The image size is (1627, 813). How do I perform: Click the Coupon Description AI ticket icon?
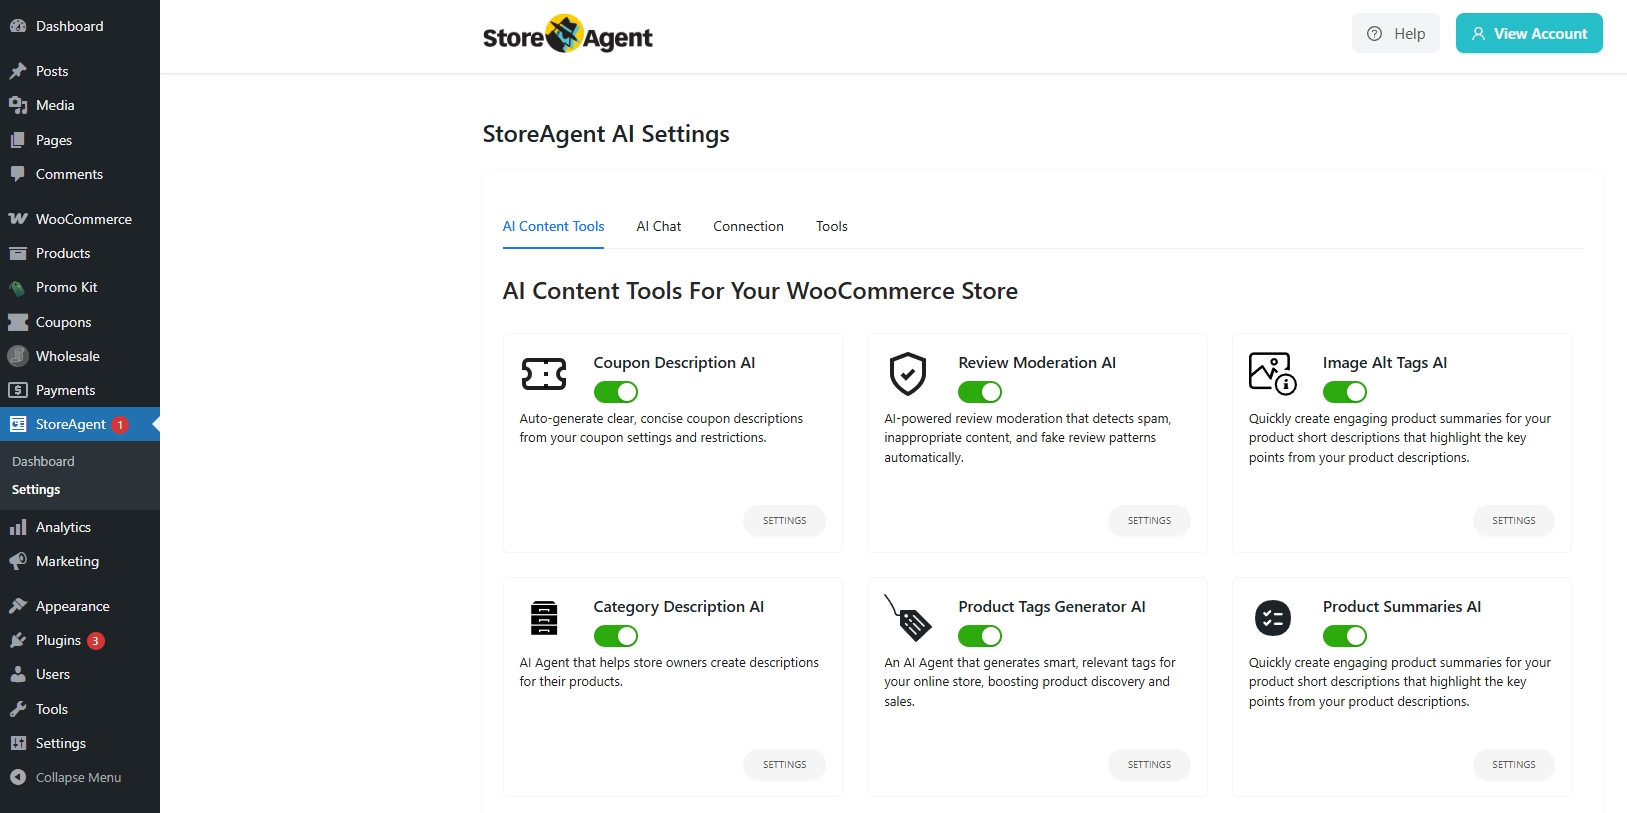(543, 374)
